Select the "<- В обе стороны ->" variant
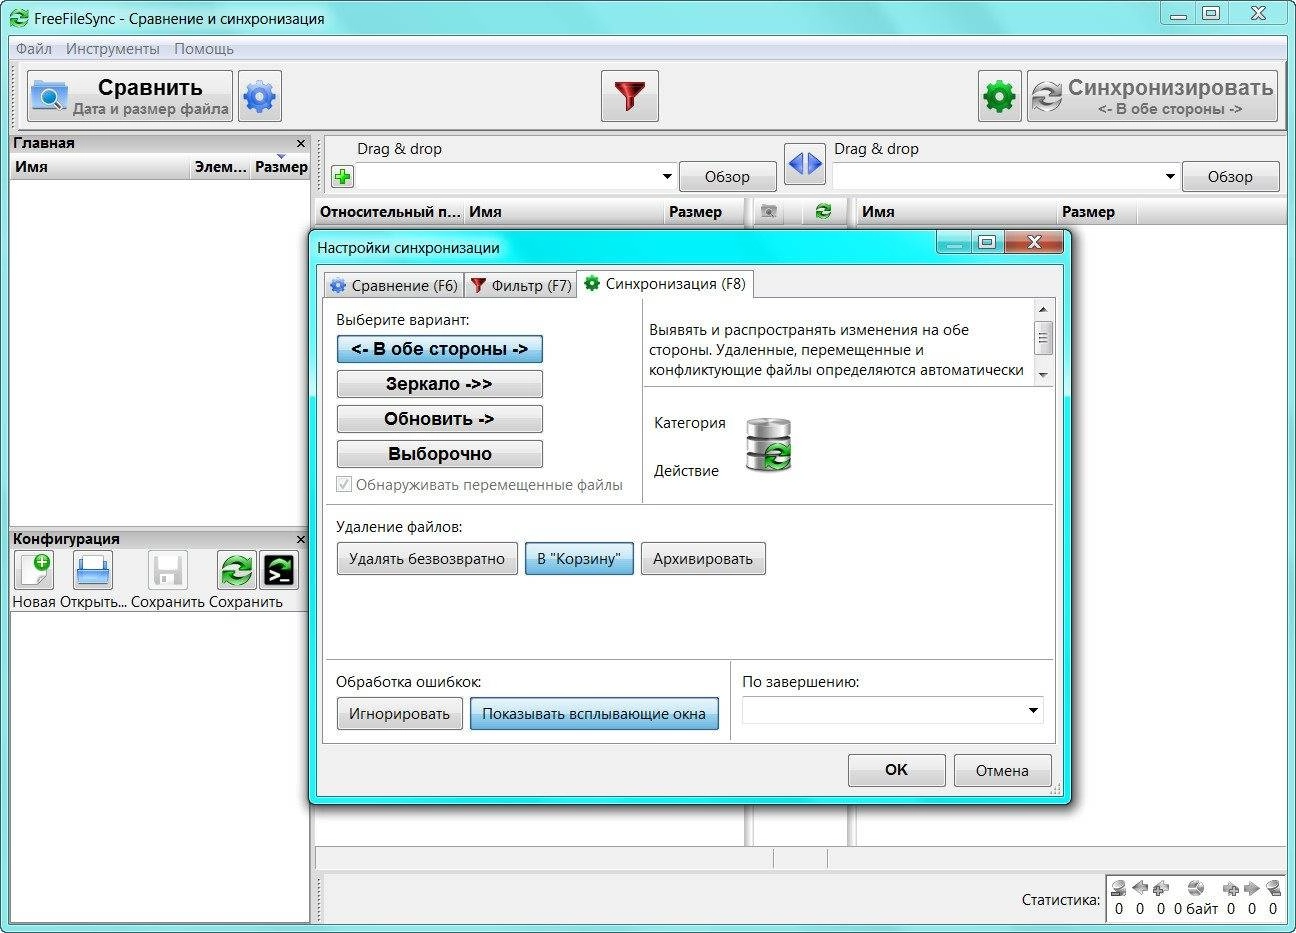1296x933 pixels. pyautogui.click(x=440, y=349)
